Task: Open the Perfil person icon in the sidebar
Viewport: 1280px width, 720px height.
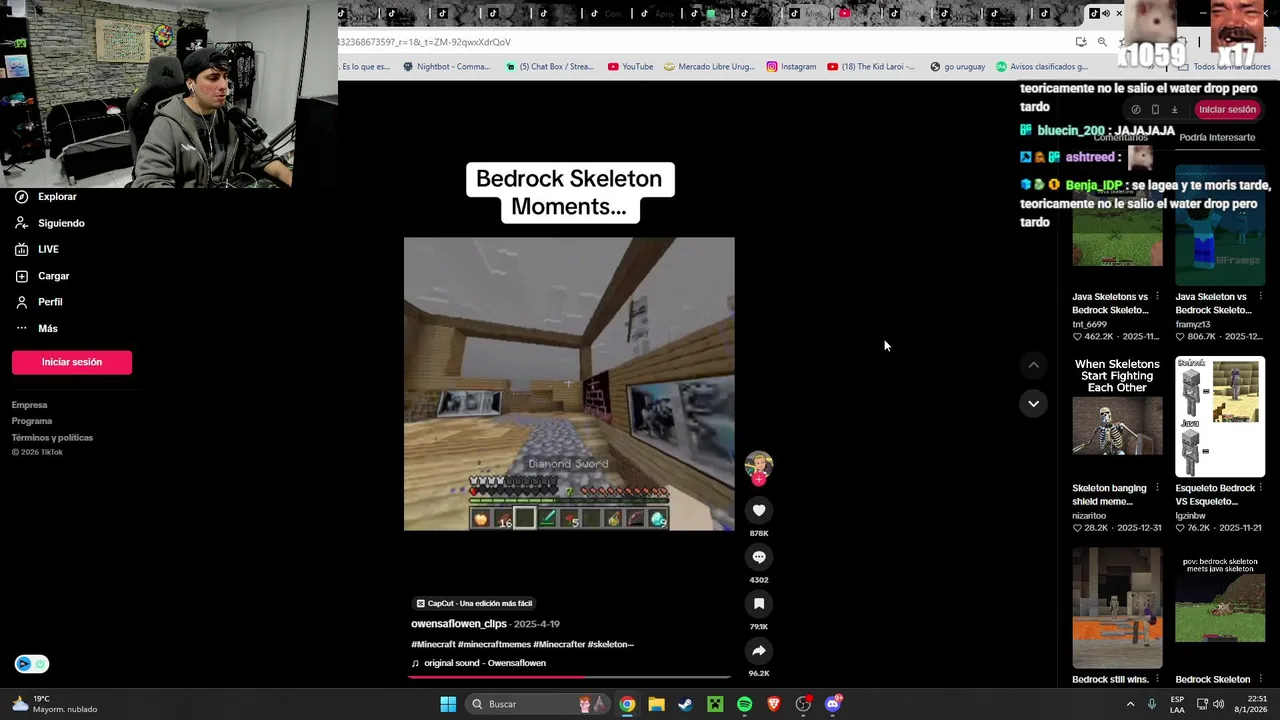Action: click(21, 302)
